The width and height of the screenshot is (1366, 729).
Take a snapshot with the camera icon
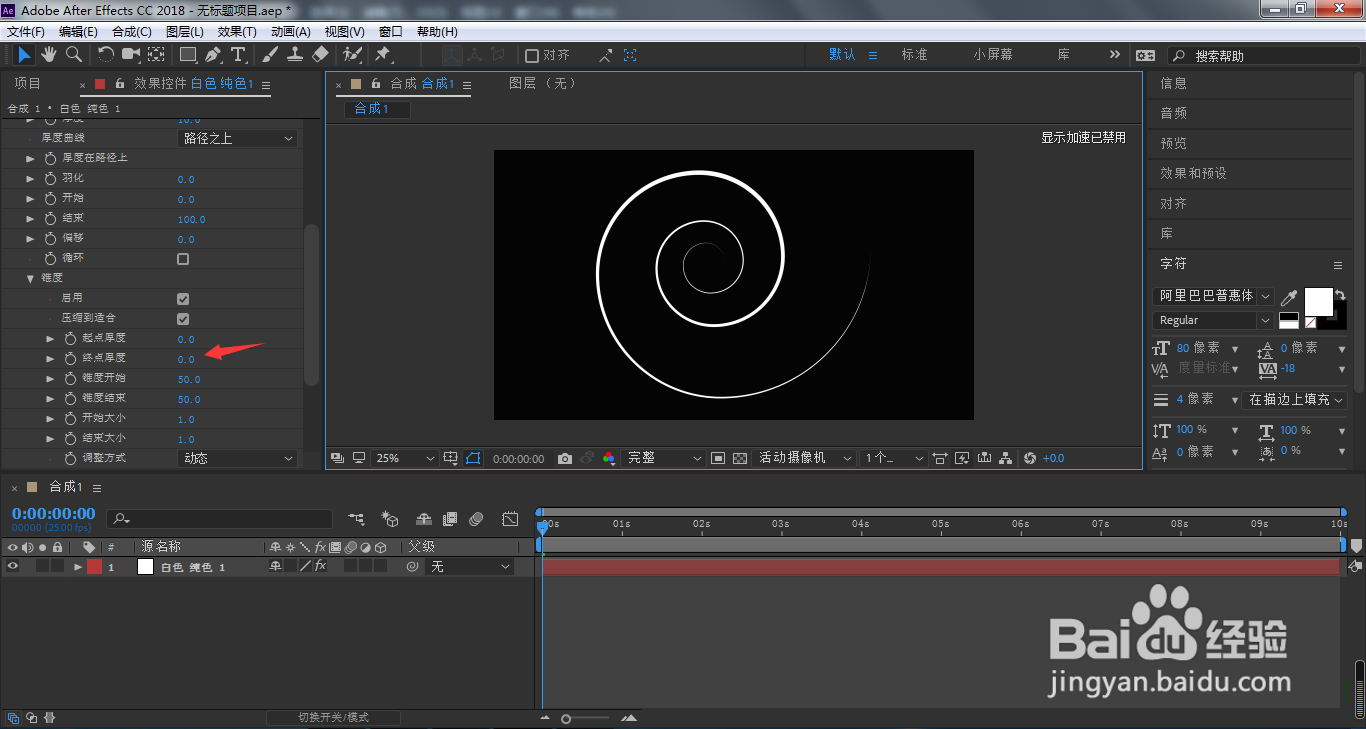[565, 458]
